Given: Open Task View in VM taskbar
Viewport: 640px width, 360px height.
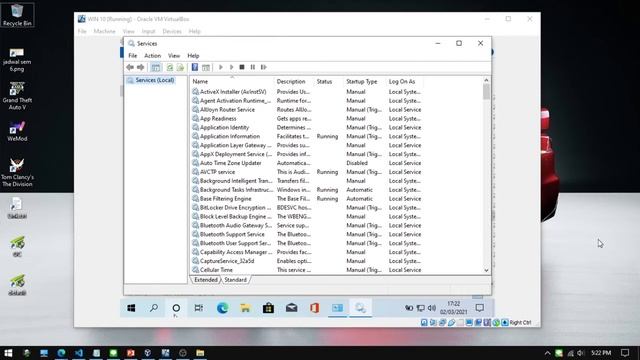Looking at the screenshot, I should pos(198,308).
